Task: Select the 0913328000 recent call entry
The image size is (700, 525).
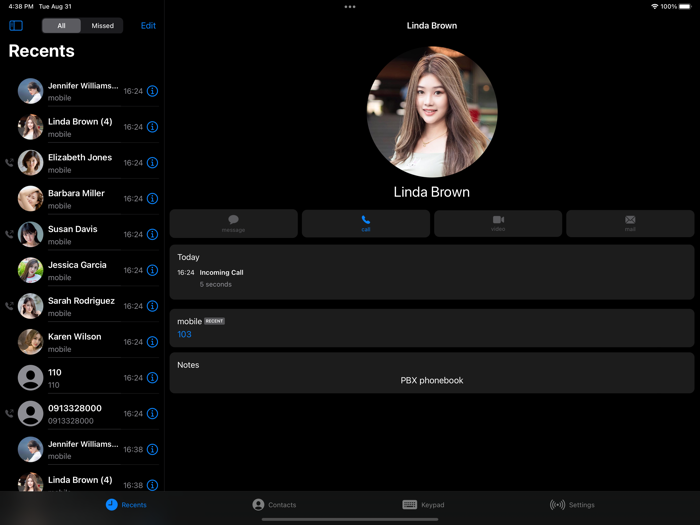Action: pos(82,413)
